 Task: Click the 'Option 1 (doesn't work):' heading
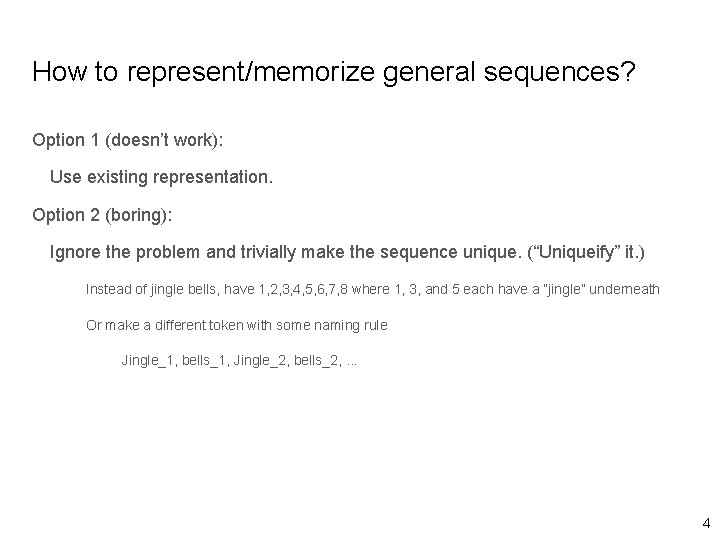128,140
